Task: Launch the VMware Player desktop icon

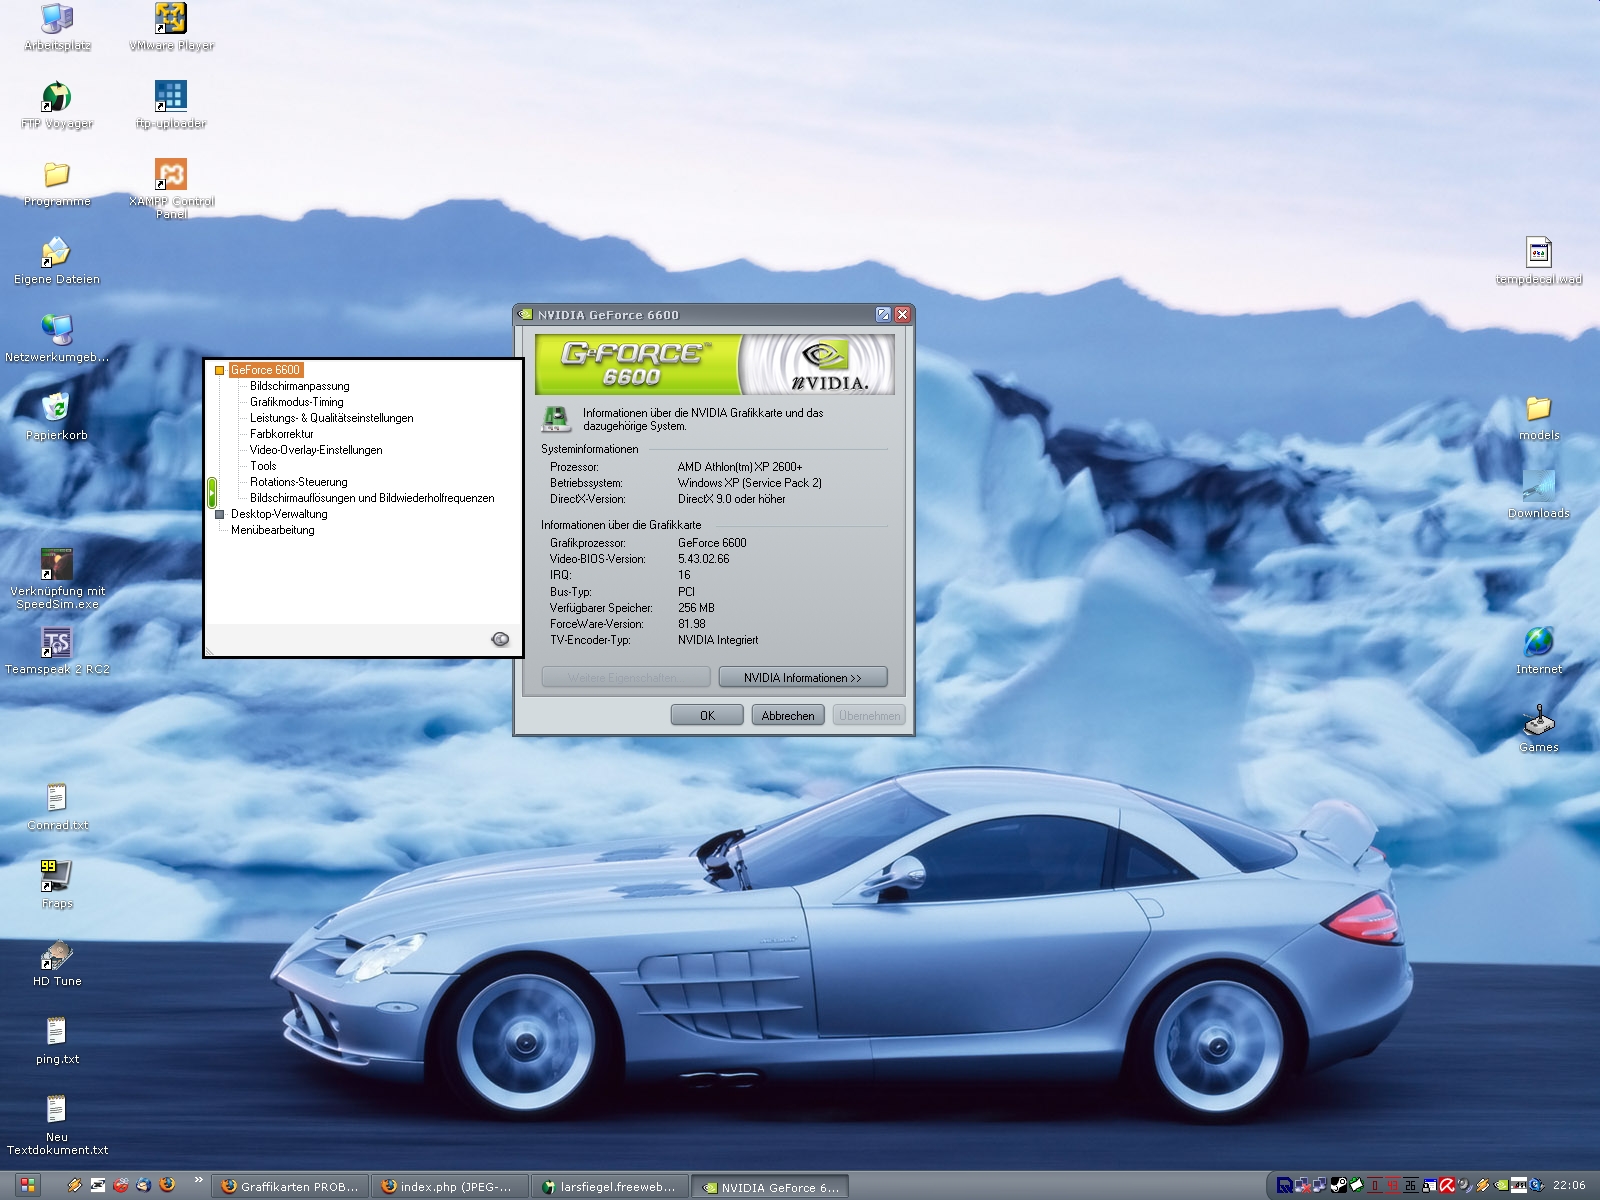Action: [x=171, y=19]
